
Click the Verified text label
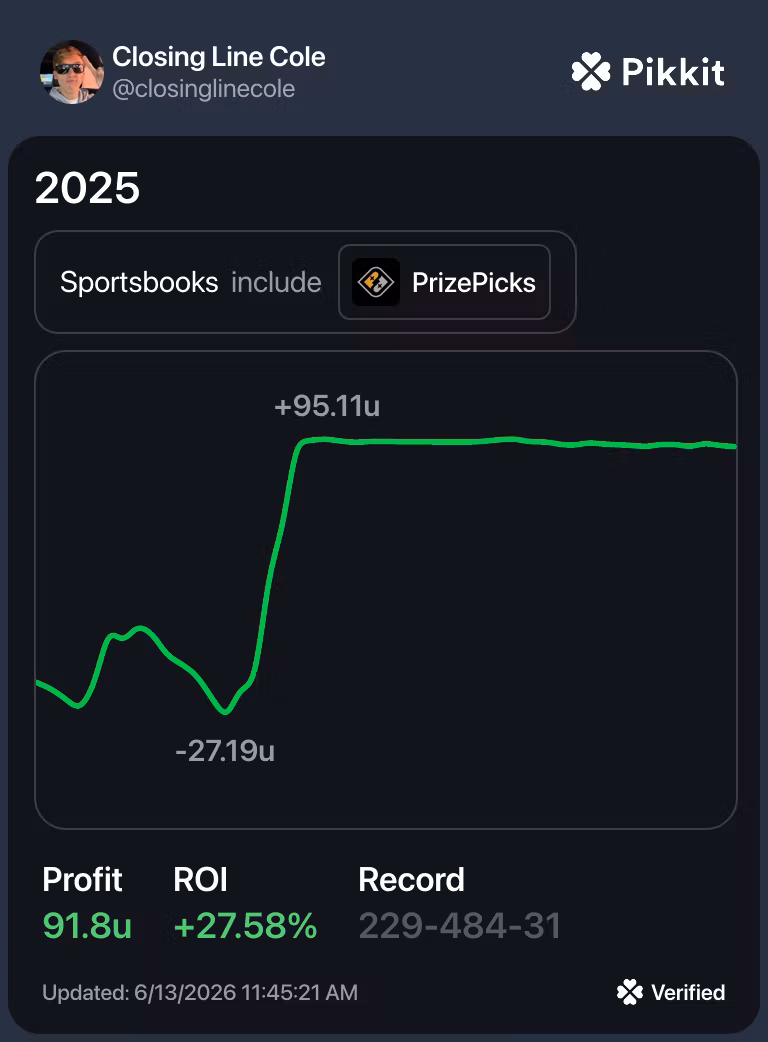[x=688, y=992]
